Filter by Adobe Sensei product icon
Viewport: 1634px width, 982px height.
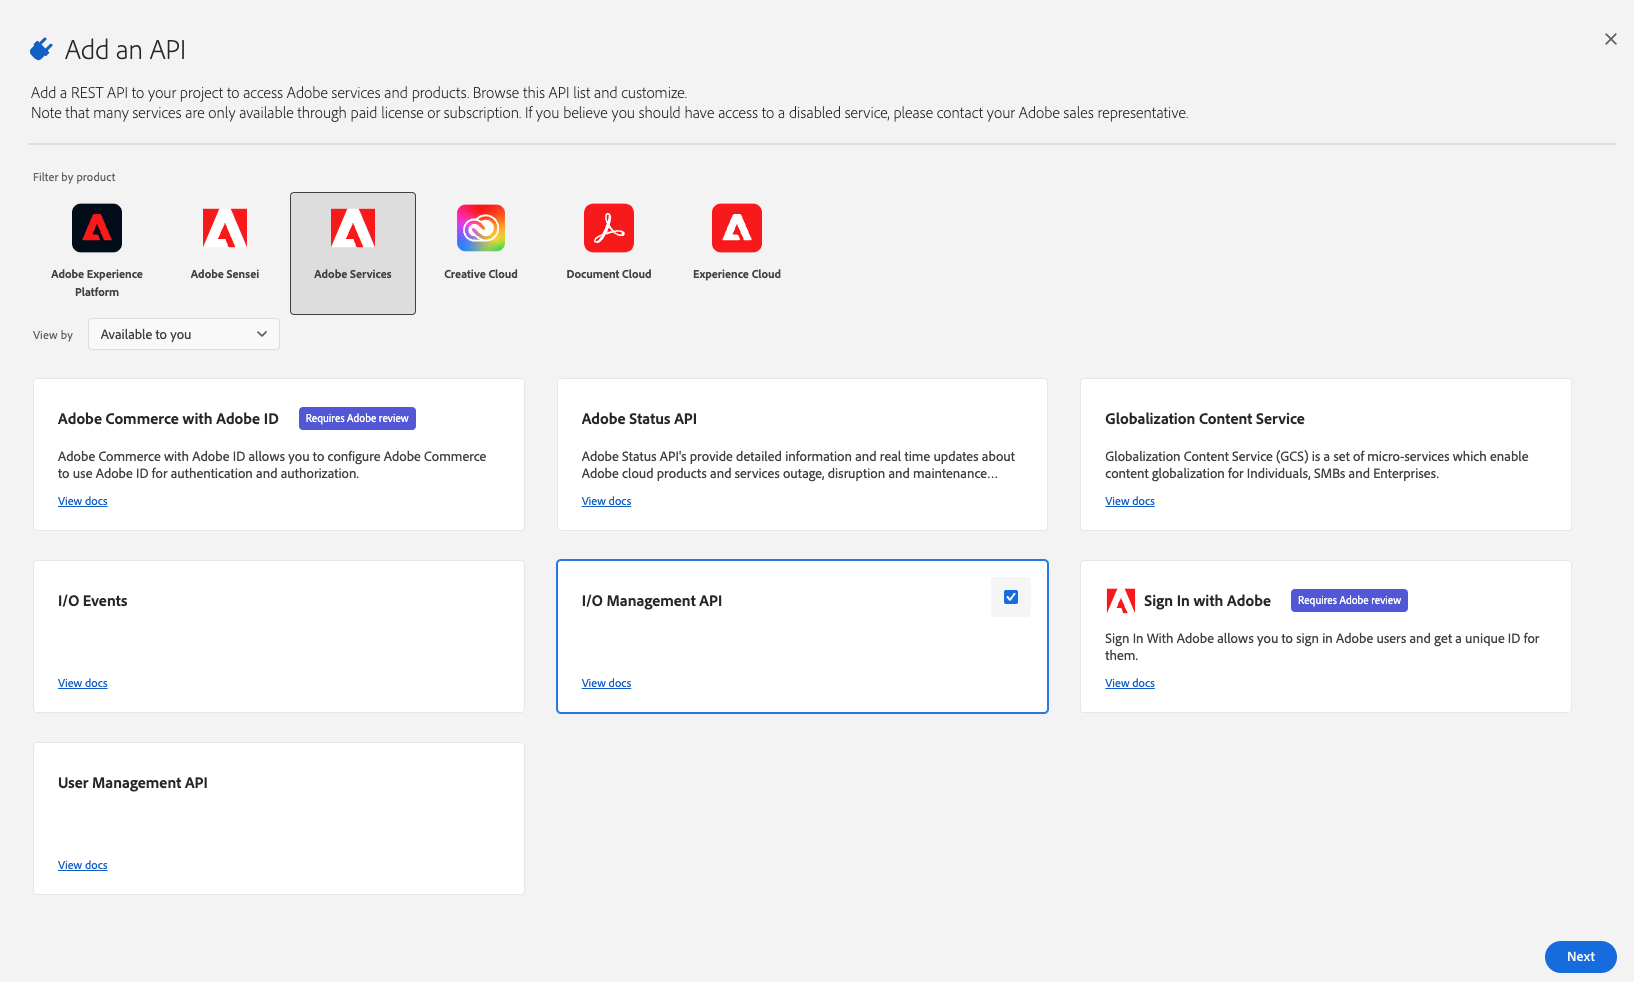click(x=225, y=228)
